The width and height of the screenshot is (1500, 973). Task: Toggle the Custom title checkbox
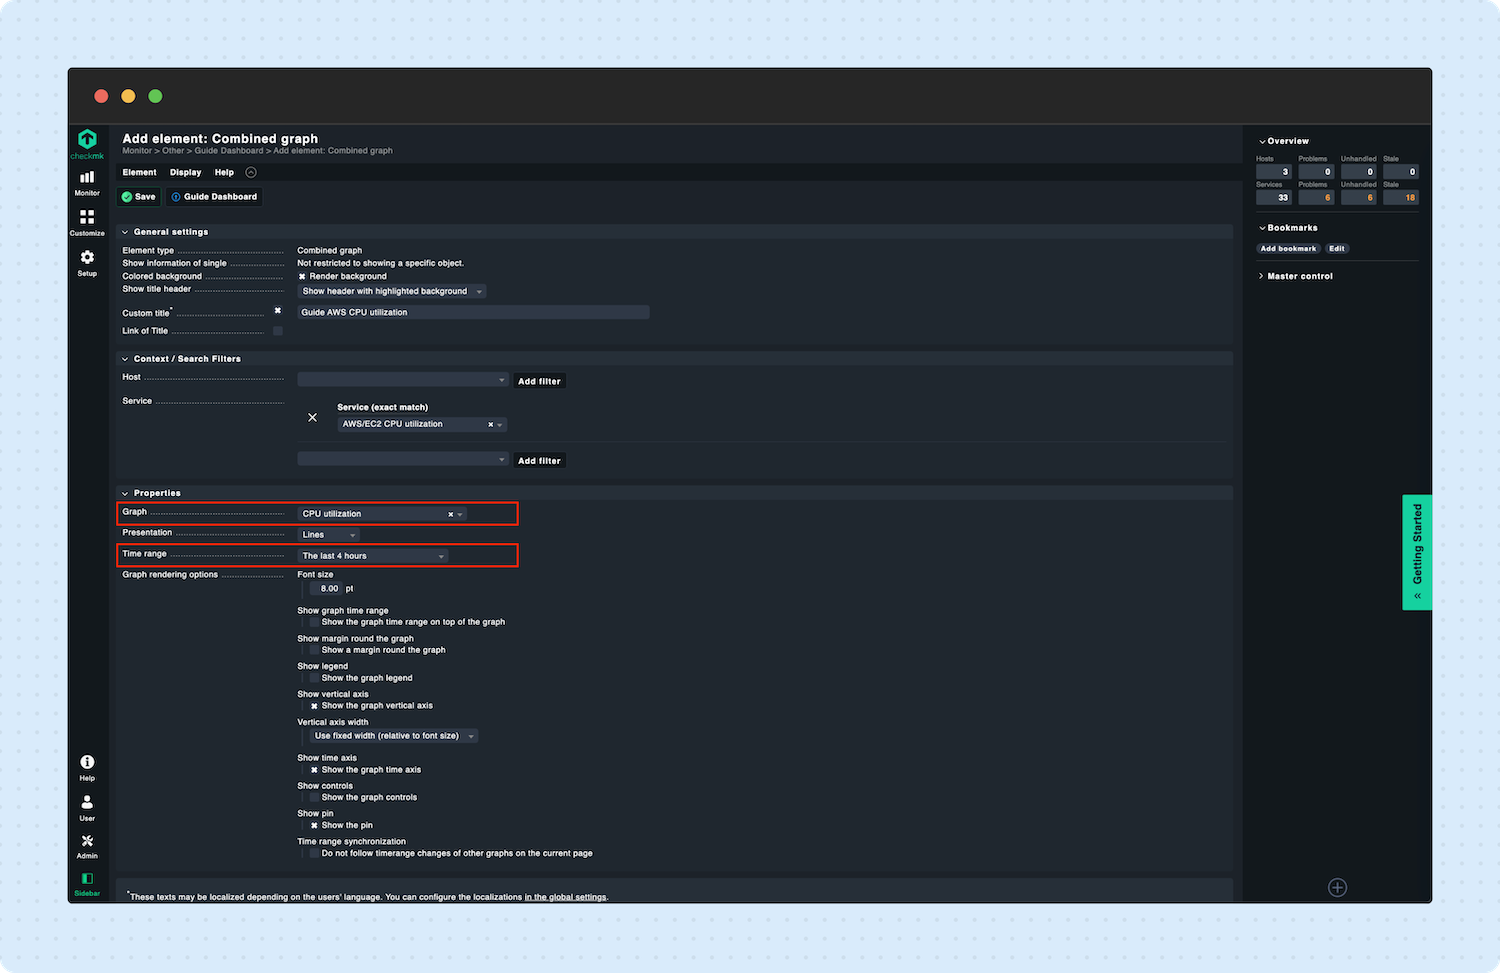point(278,311)
